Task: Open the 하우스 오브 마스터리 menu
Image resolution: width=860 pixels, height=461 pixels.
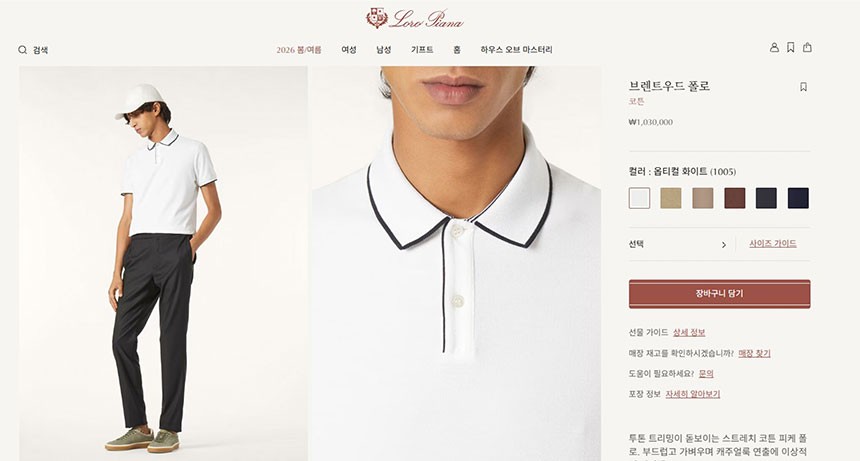Action: [x=516, y=50]
